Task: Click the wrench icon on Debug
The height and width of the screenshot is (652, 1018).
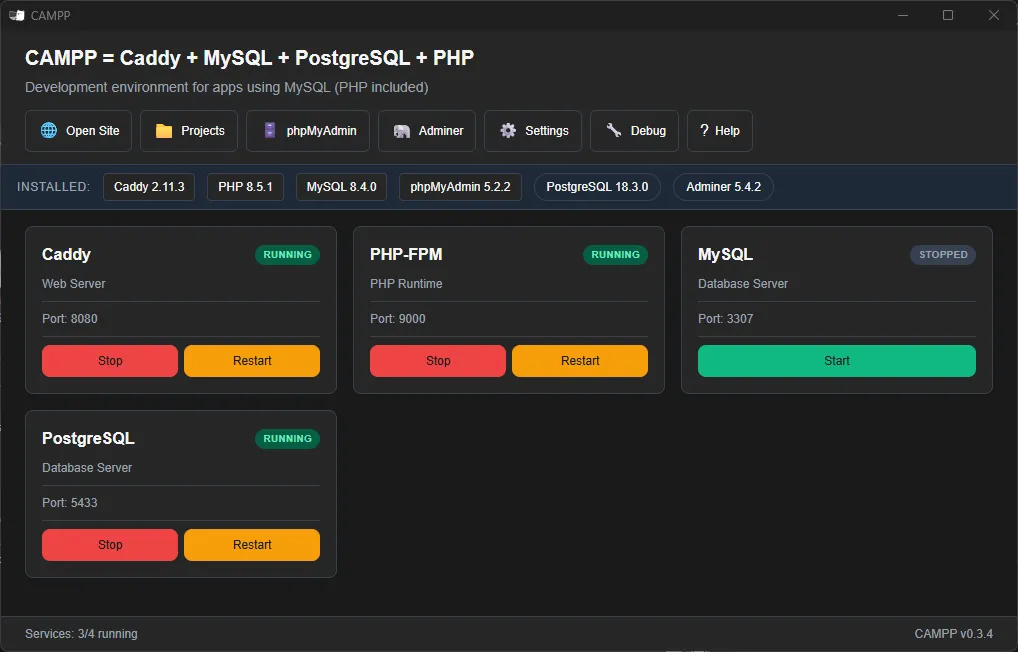Action: pos(614,131)
